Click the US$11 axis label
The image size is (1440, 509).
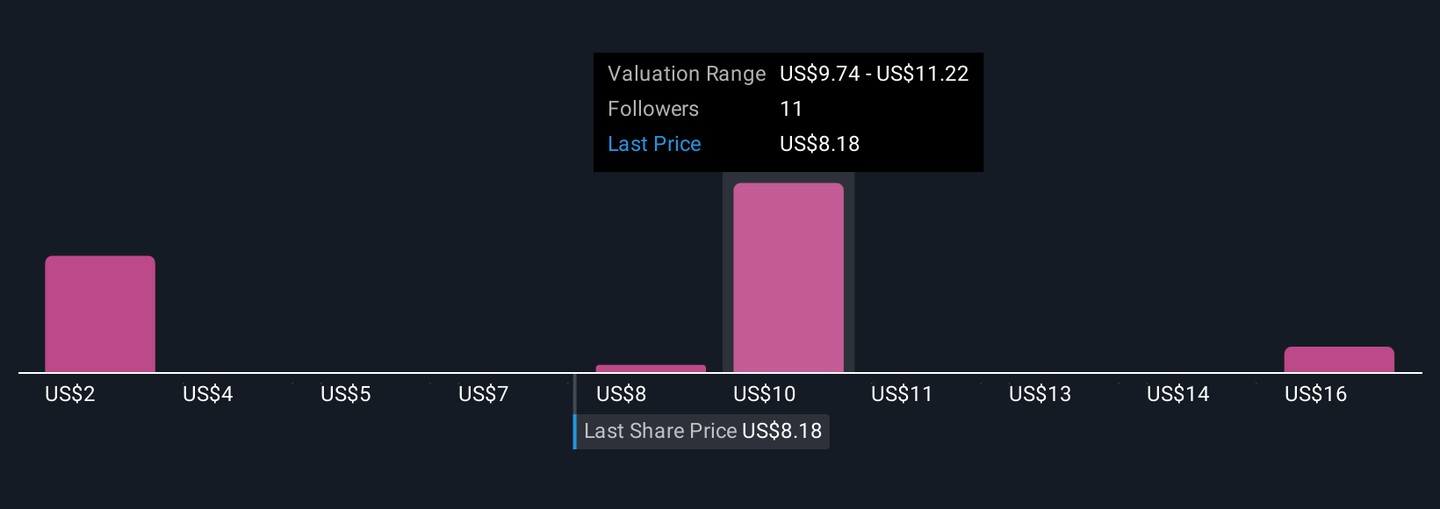pos(902,394)
